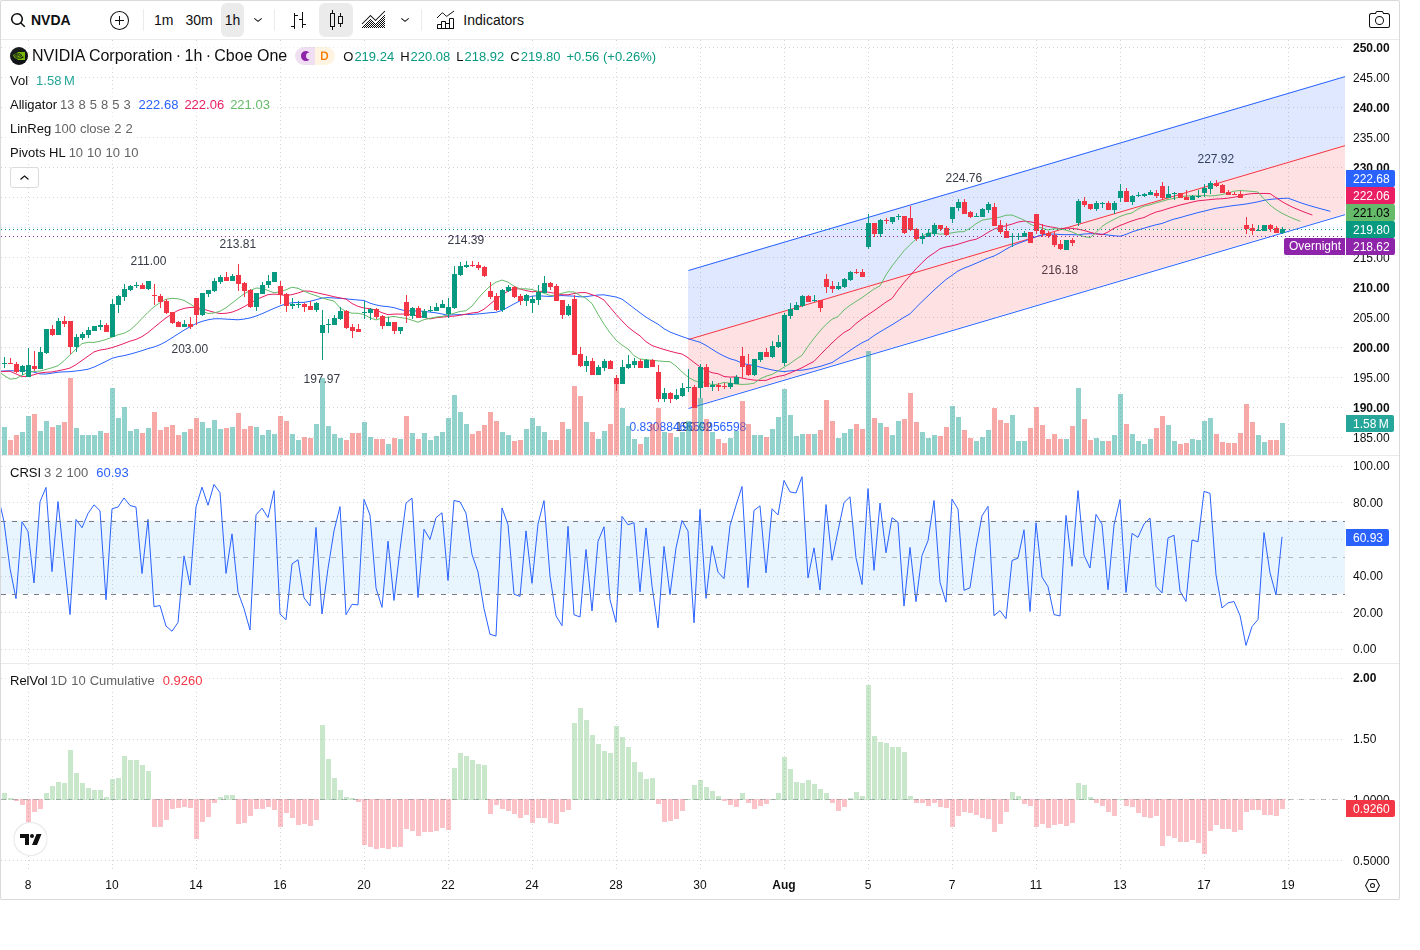Open the TradingView logo link

[31, 839]
